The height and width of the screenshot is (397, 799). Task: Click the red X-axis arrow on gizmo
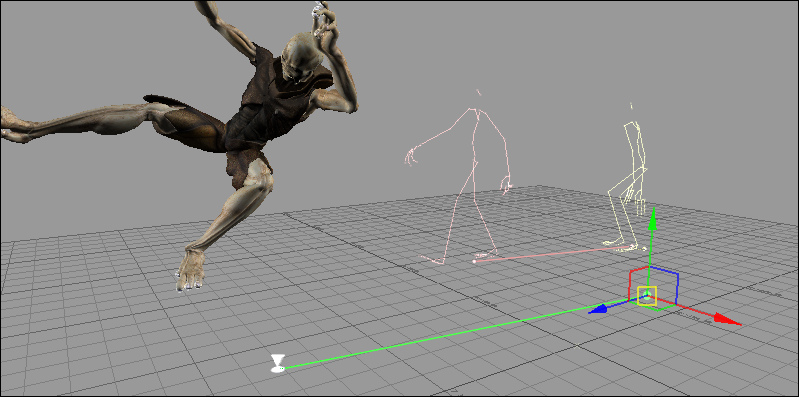(727, 319)
